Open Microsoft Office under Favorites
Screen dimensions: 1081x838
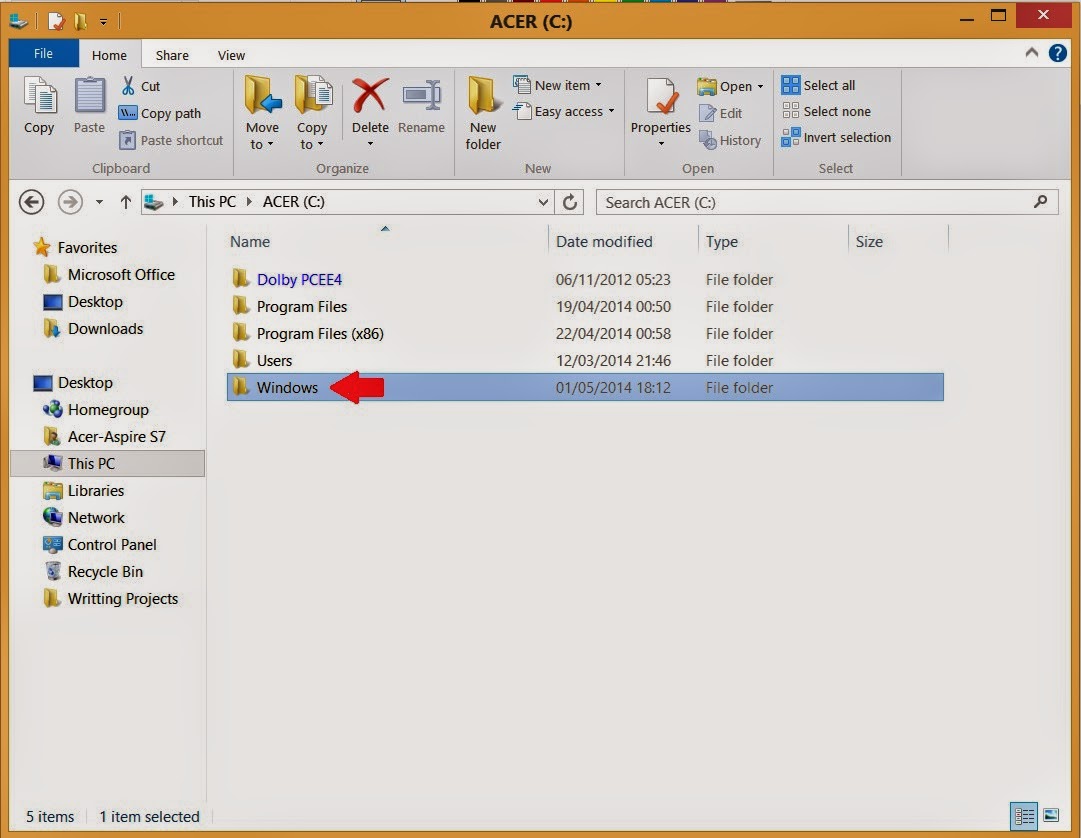tap(109, 274)
